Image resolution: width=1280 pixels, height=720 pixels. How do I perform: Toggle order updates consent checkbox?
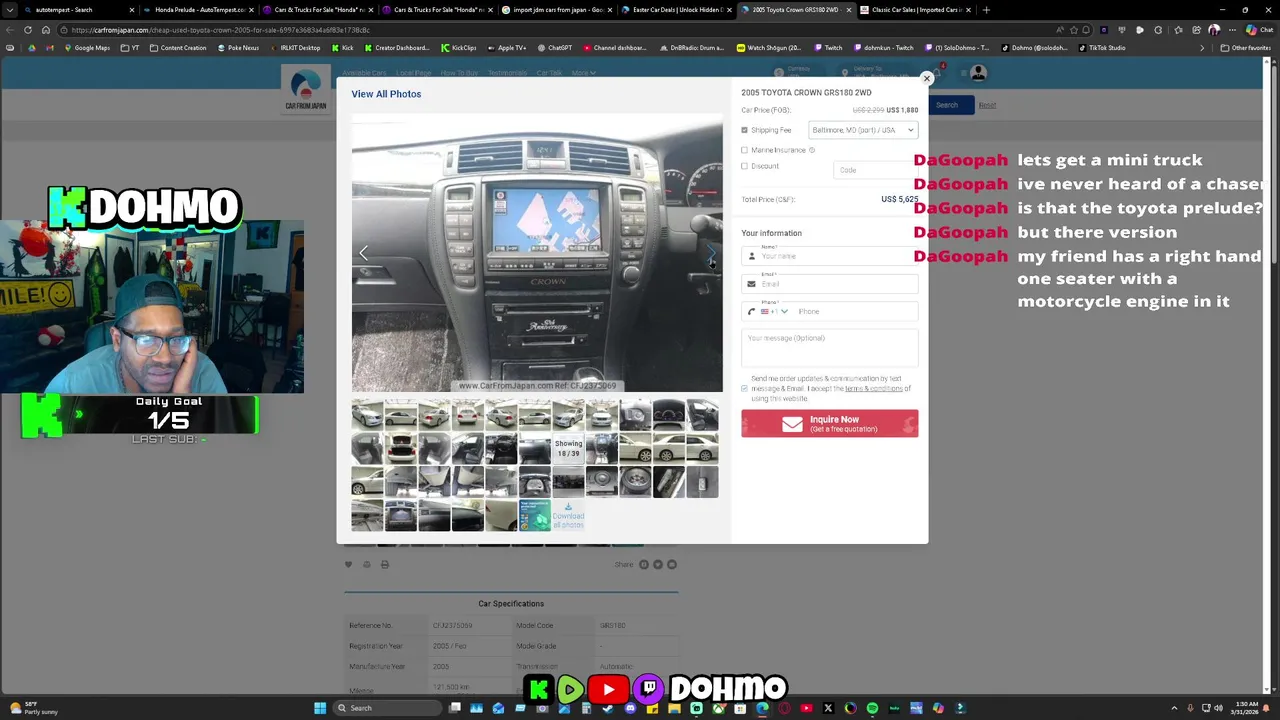coord(744,388)
